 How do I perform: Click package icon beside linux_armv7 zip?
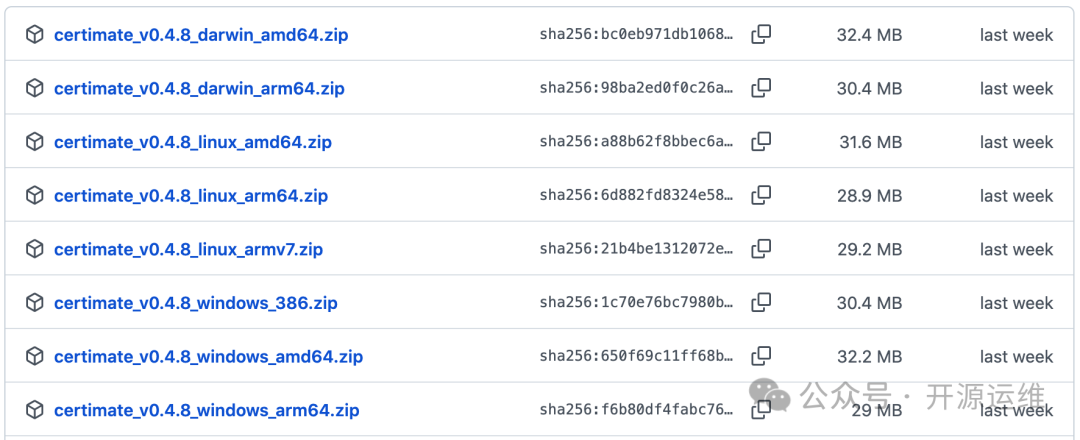[x=35, y=249]
